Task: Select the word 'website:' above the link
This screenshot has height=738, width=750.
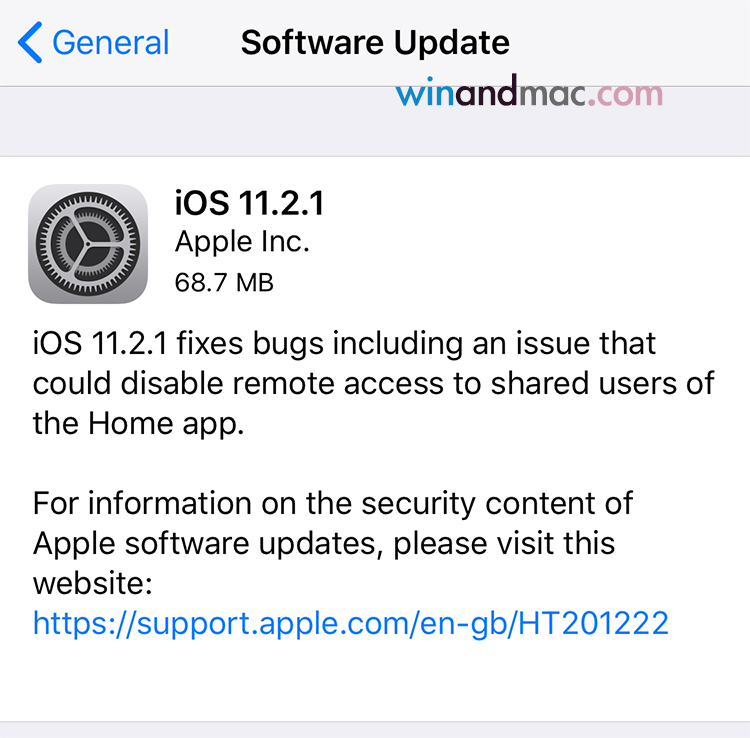Action: [x=93, y=584]
